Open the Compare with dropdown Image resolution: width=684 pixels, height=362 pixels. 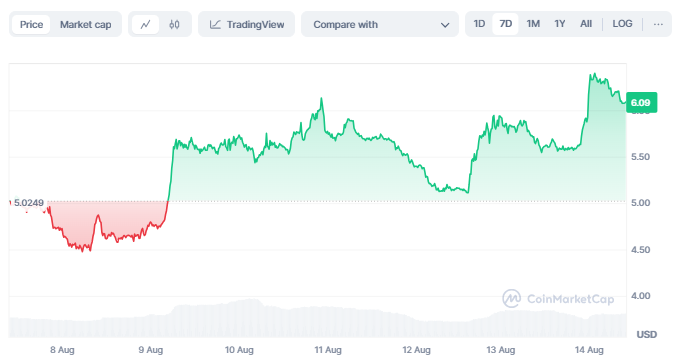pos(380,24)
